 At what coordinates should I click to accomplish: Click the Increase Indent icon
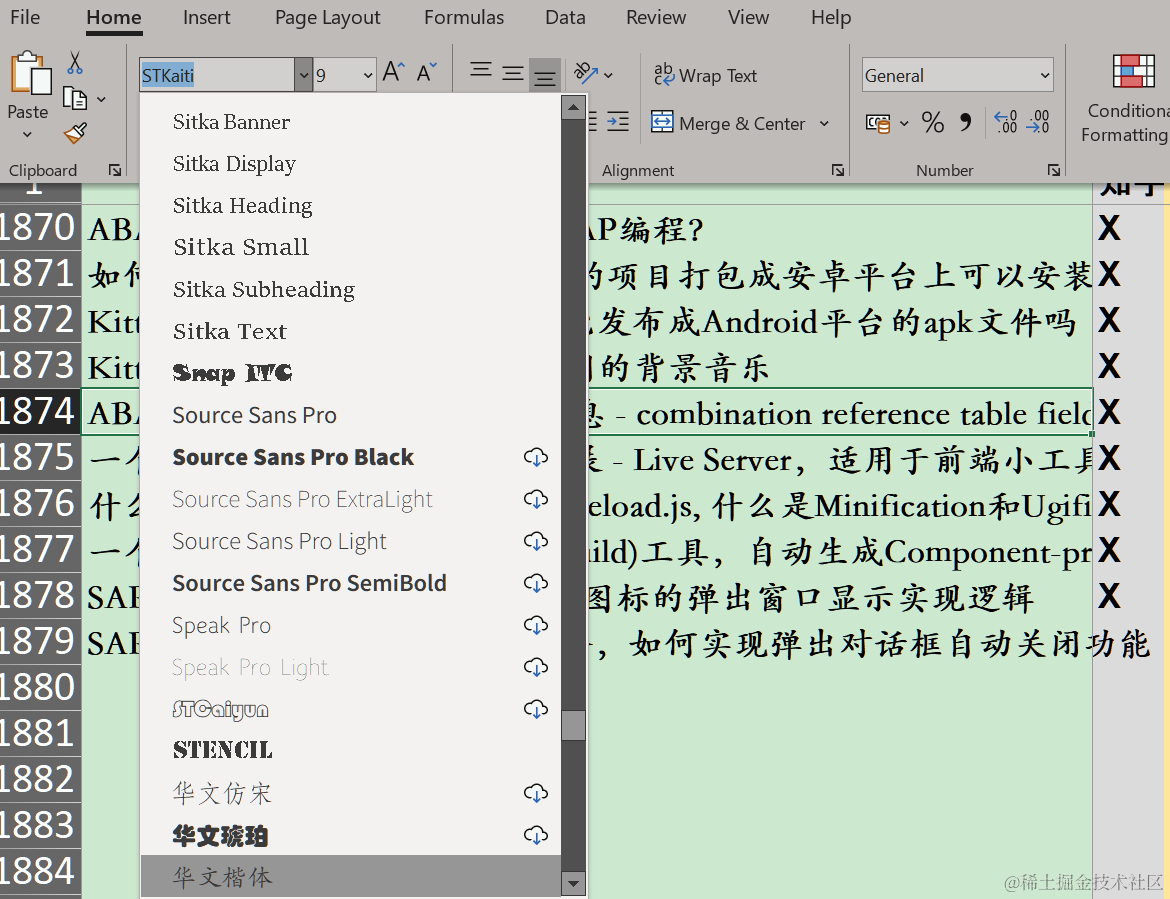point(618,122)
